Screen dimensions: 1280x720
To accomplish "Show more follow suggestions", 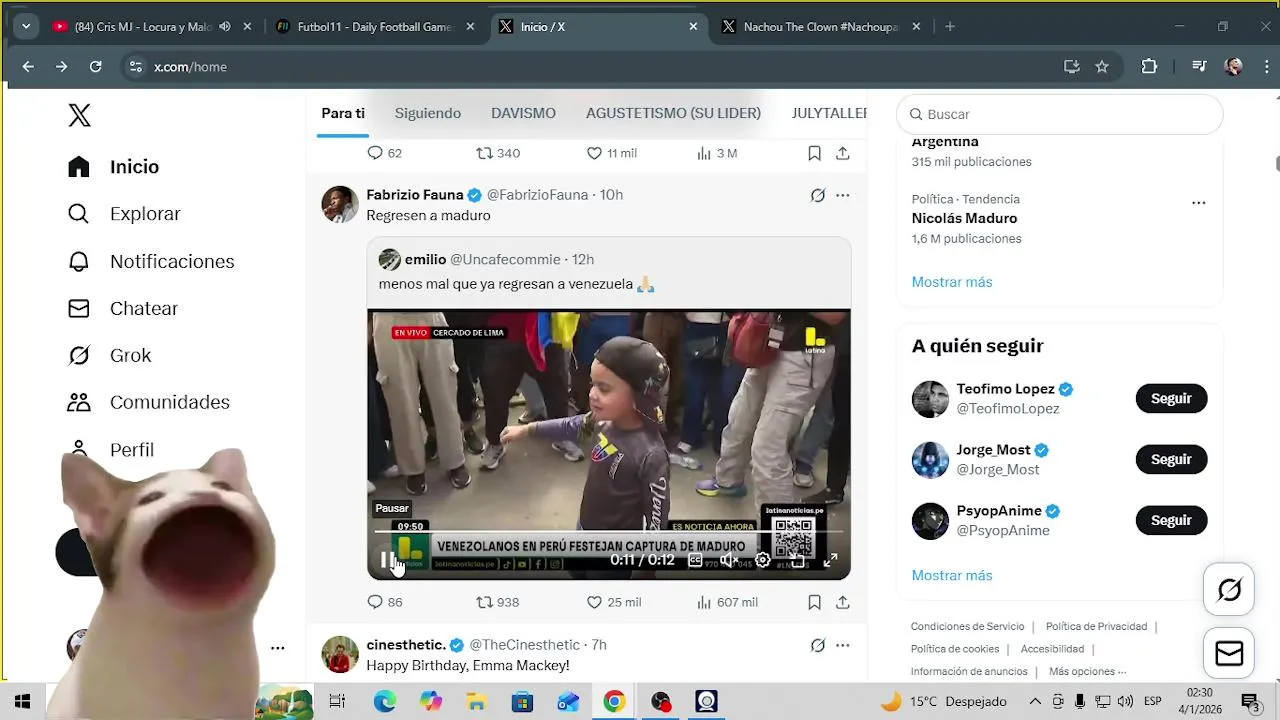I will (952, 575).
